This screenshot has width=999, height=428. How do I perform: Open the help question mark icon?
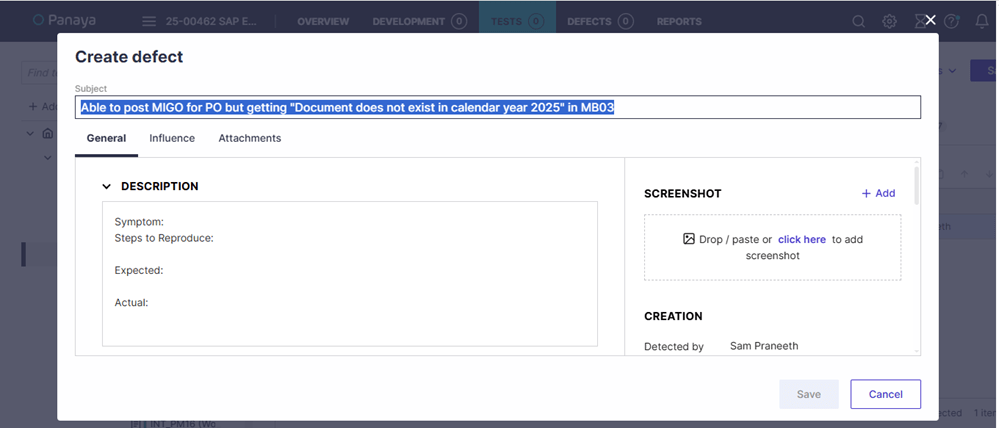click(x=951, y=21)
